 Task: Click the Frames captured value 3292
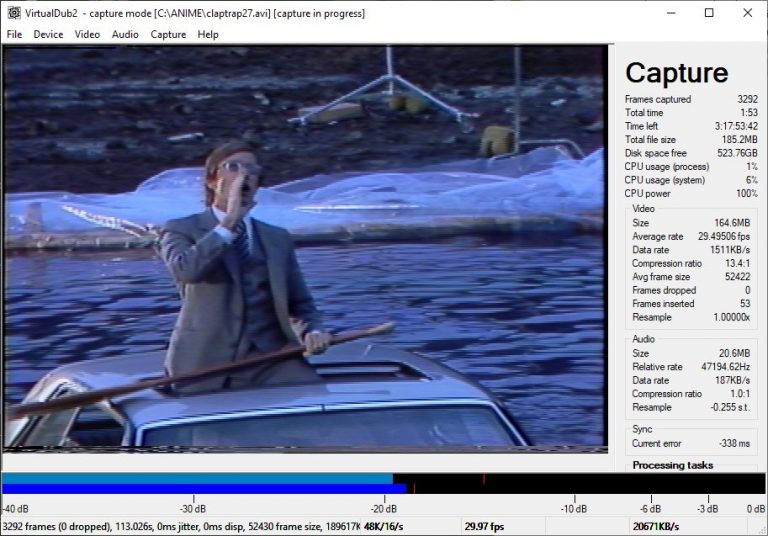point(747,99)
